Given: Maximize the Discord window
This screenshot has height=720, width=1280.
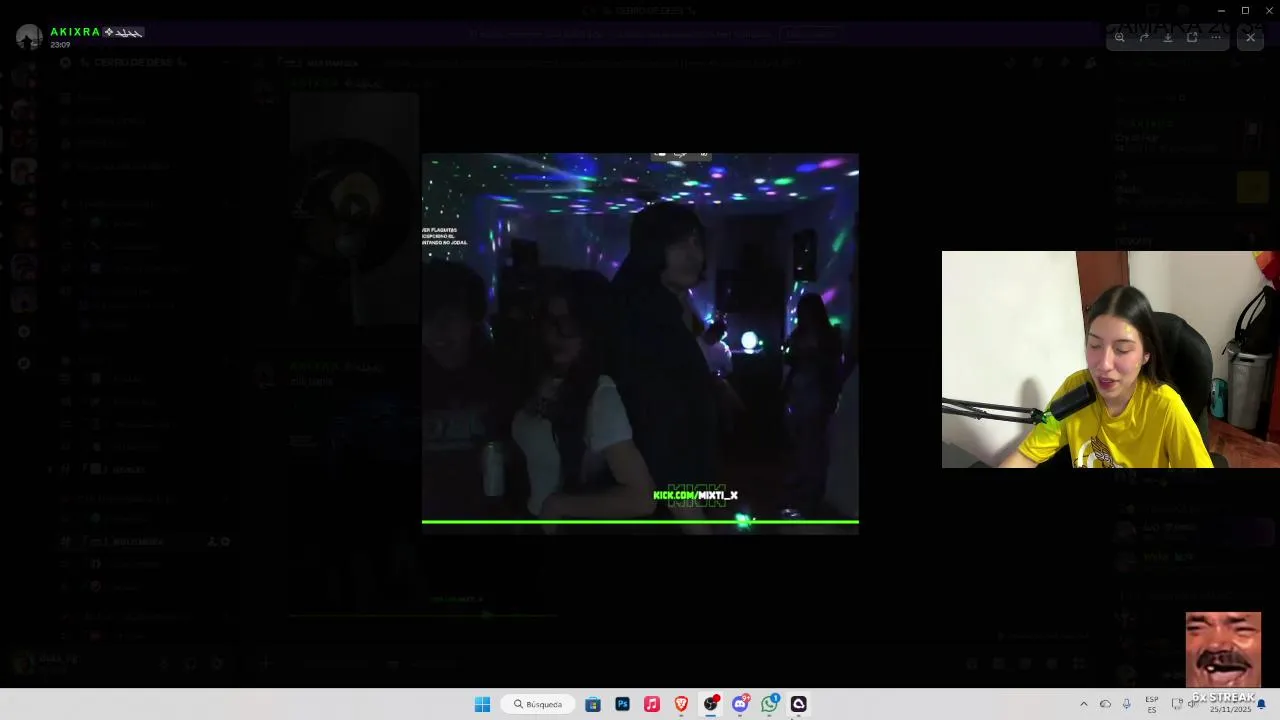Looking at the screenshot, I should pyautogui.click(x=1245, y=10).
